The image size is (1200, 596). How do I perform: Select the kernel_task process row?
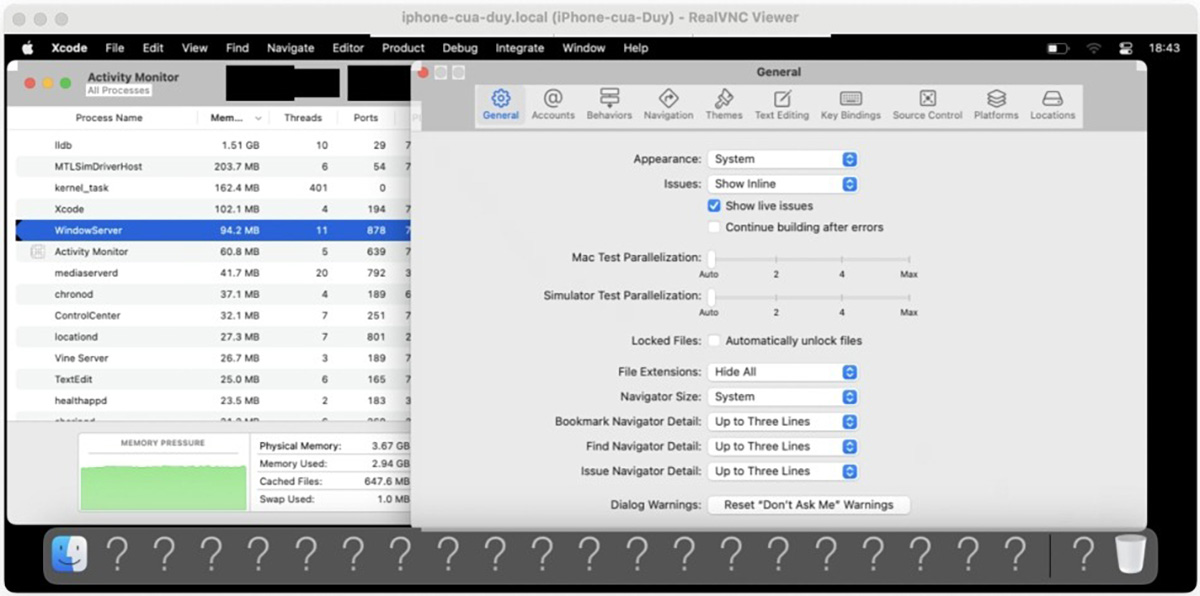point(214,188)
